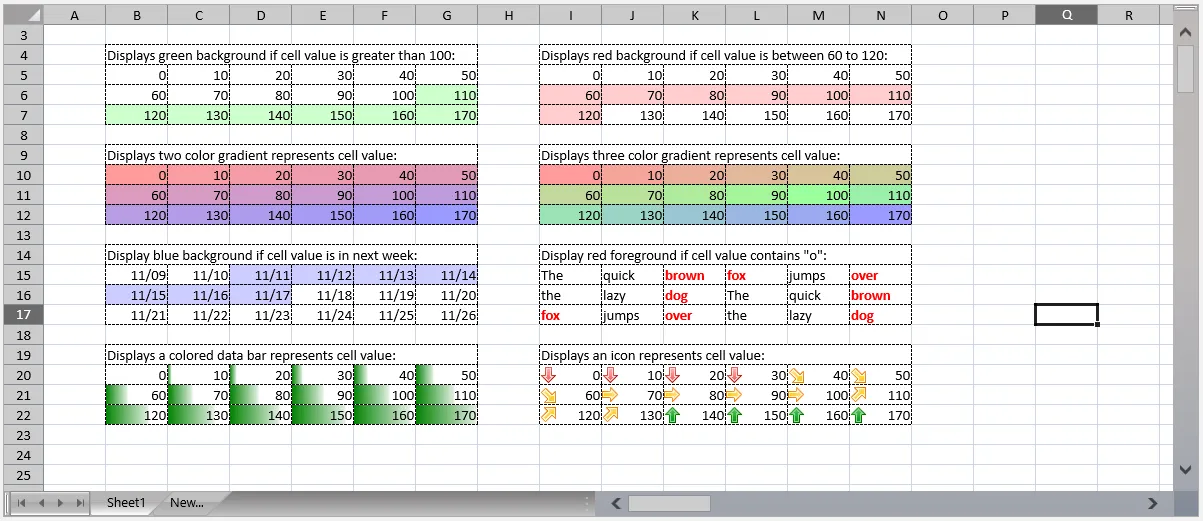Click the horizontal scrollbar left arrow
Viewport: 1203px width, 521px height.
coord(616,503)
